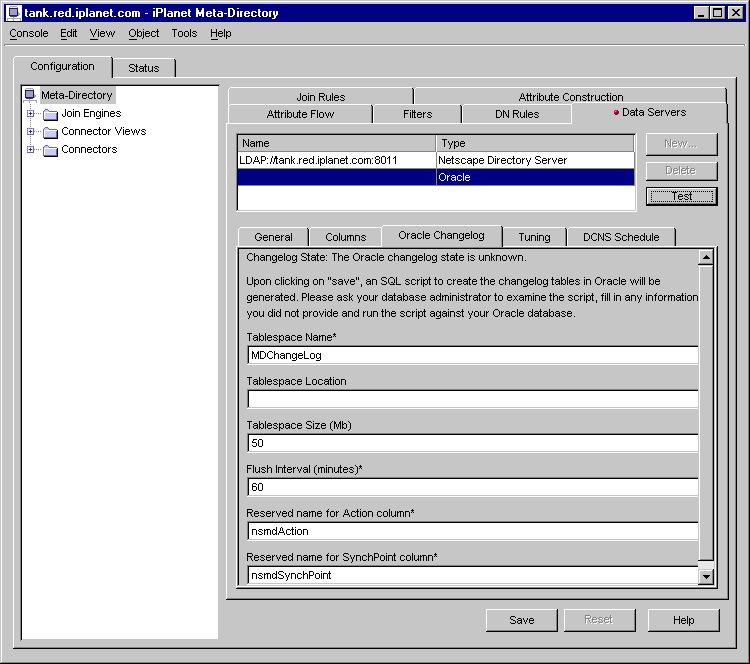750x664 pixels.
Task: Open the Edit menu
Action: [x=68, y=33]
